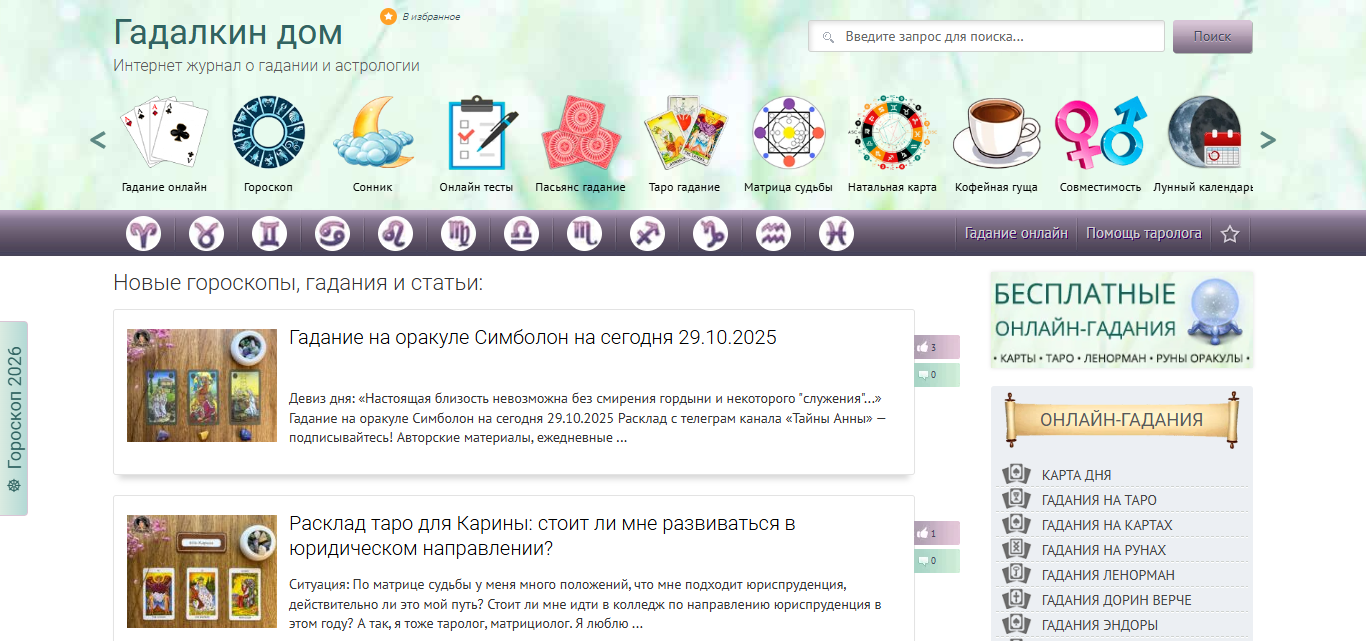Open Гадания на картах sidebar link
The width and height of the screenshot is (1366, 641).
(x=1107, y=525)
